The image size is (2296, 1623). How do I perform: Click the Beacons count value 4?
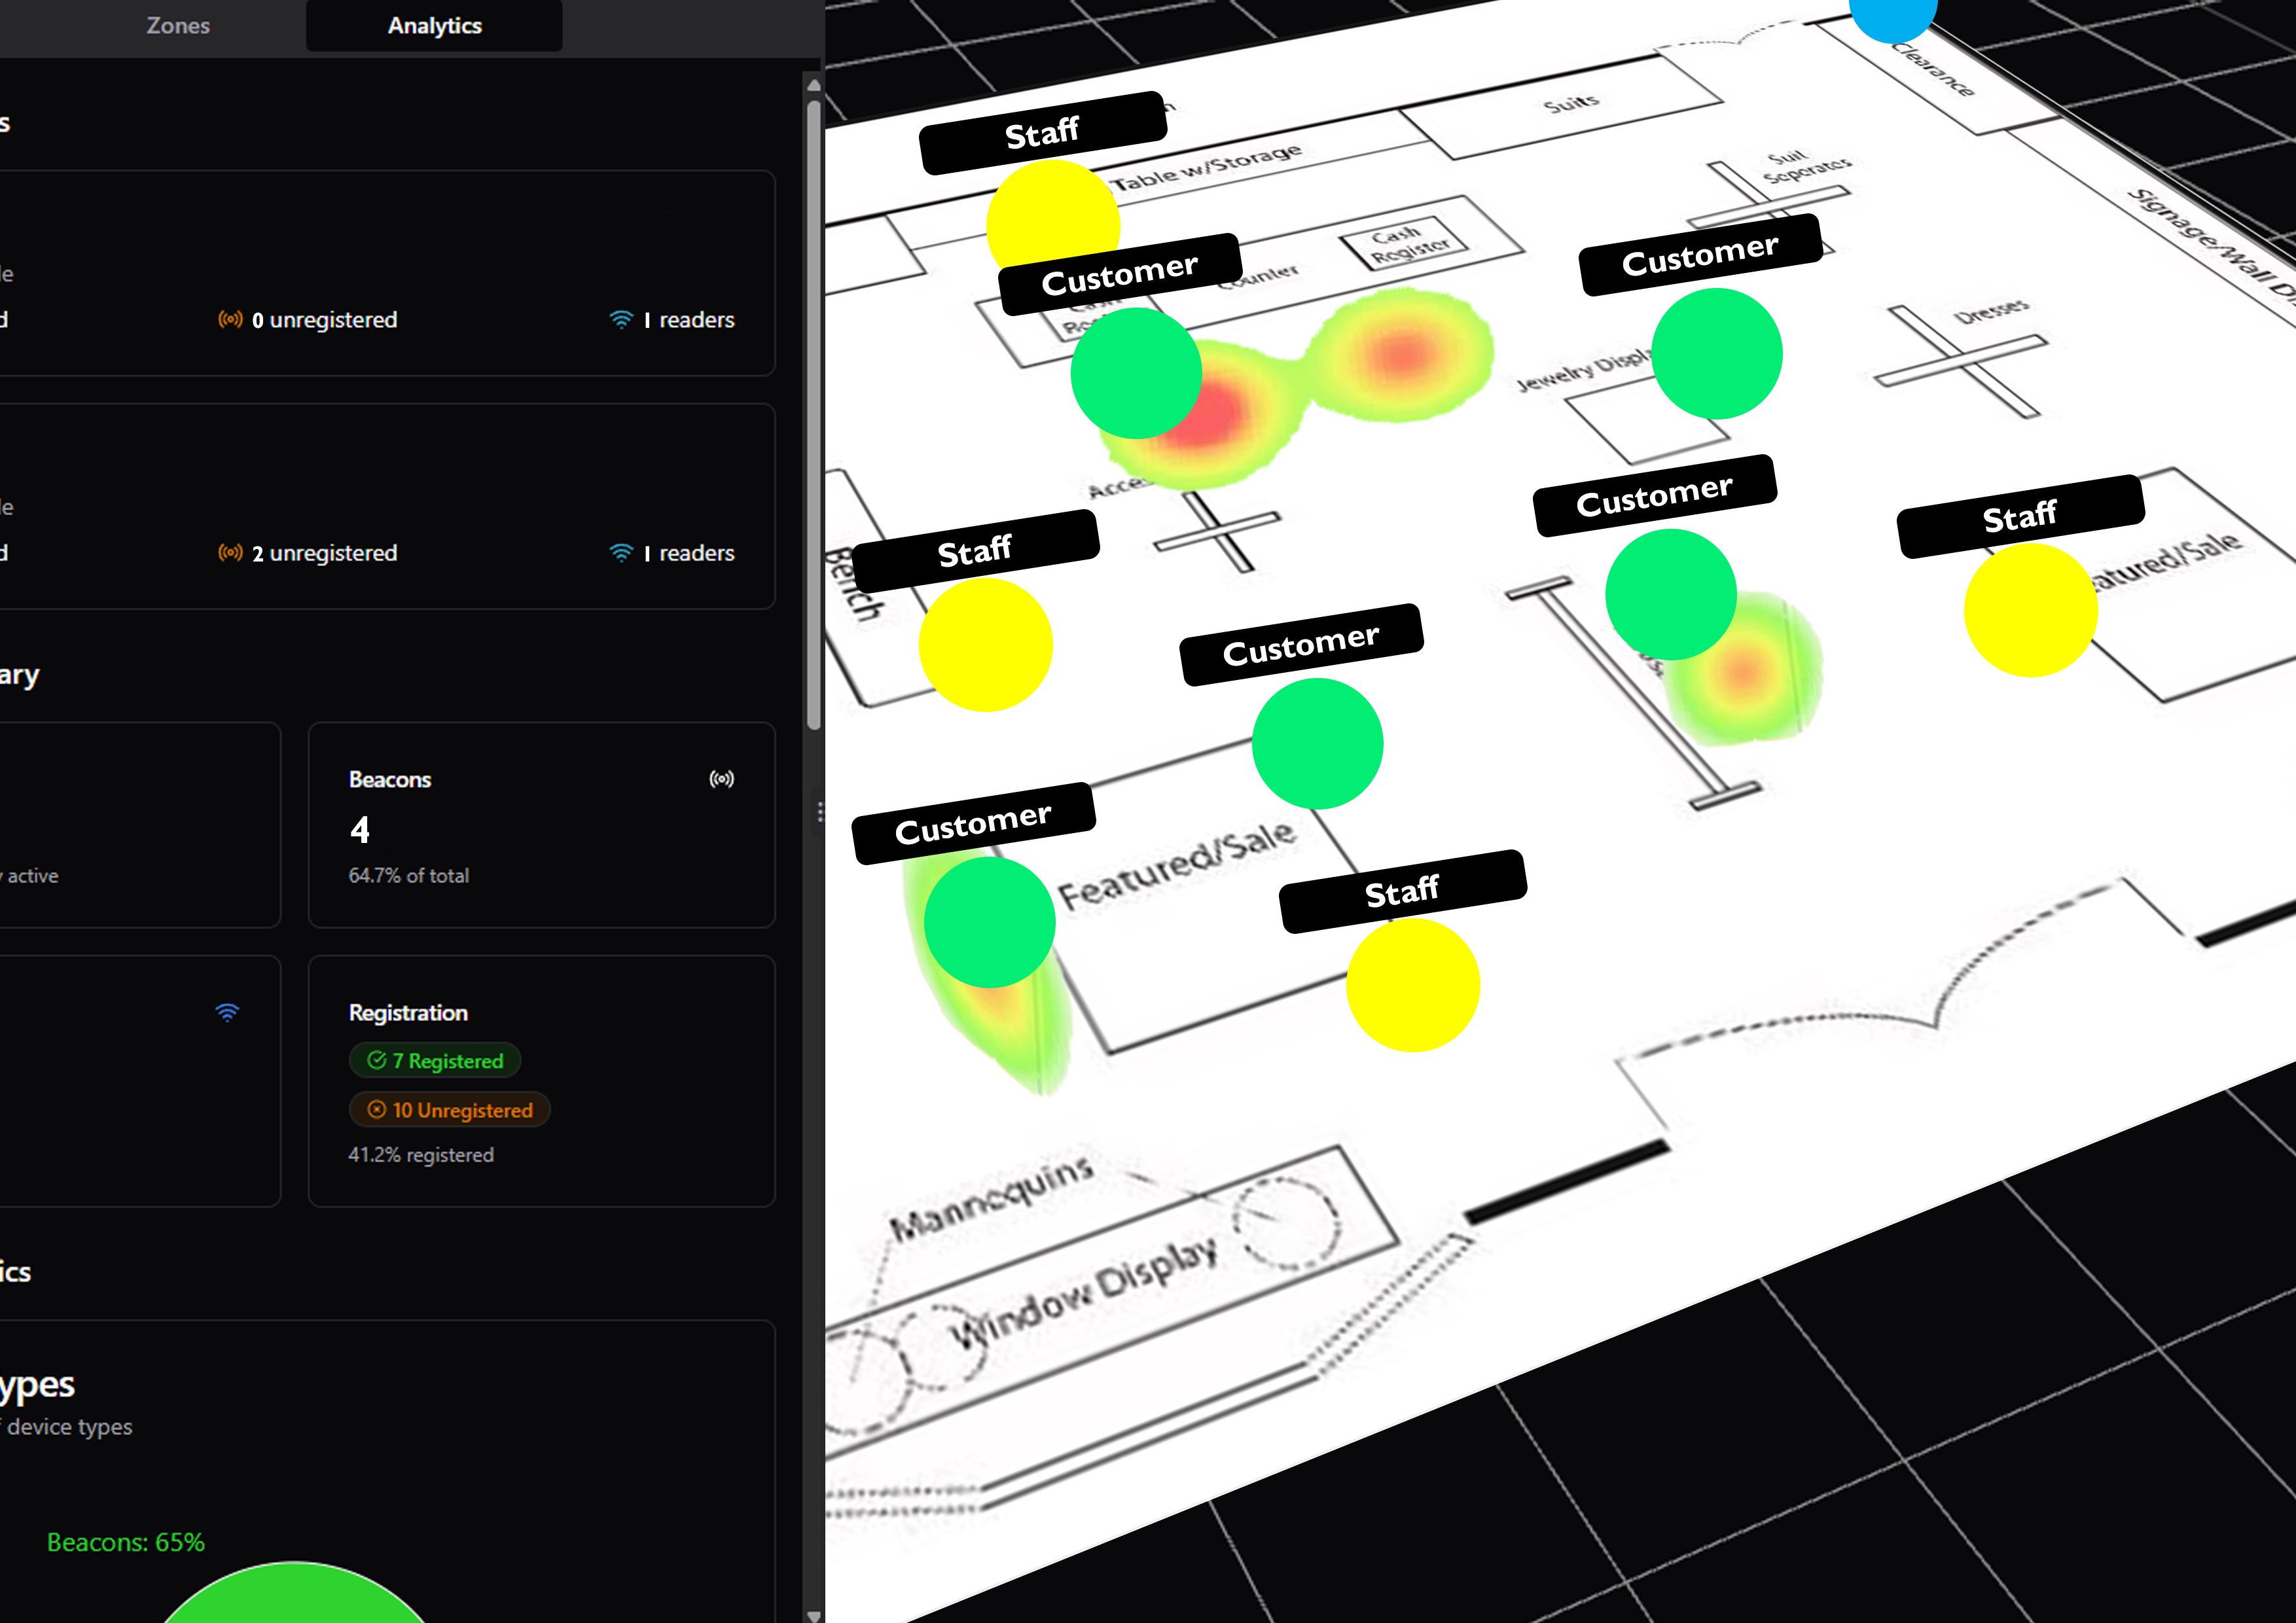tap(360, 829)
